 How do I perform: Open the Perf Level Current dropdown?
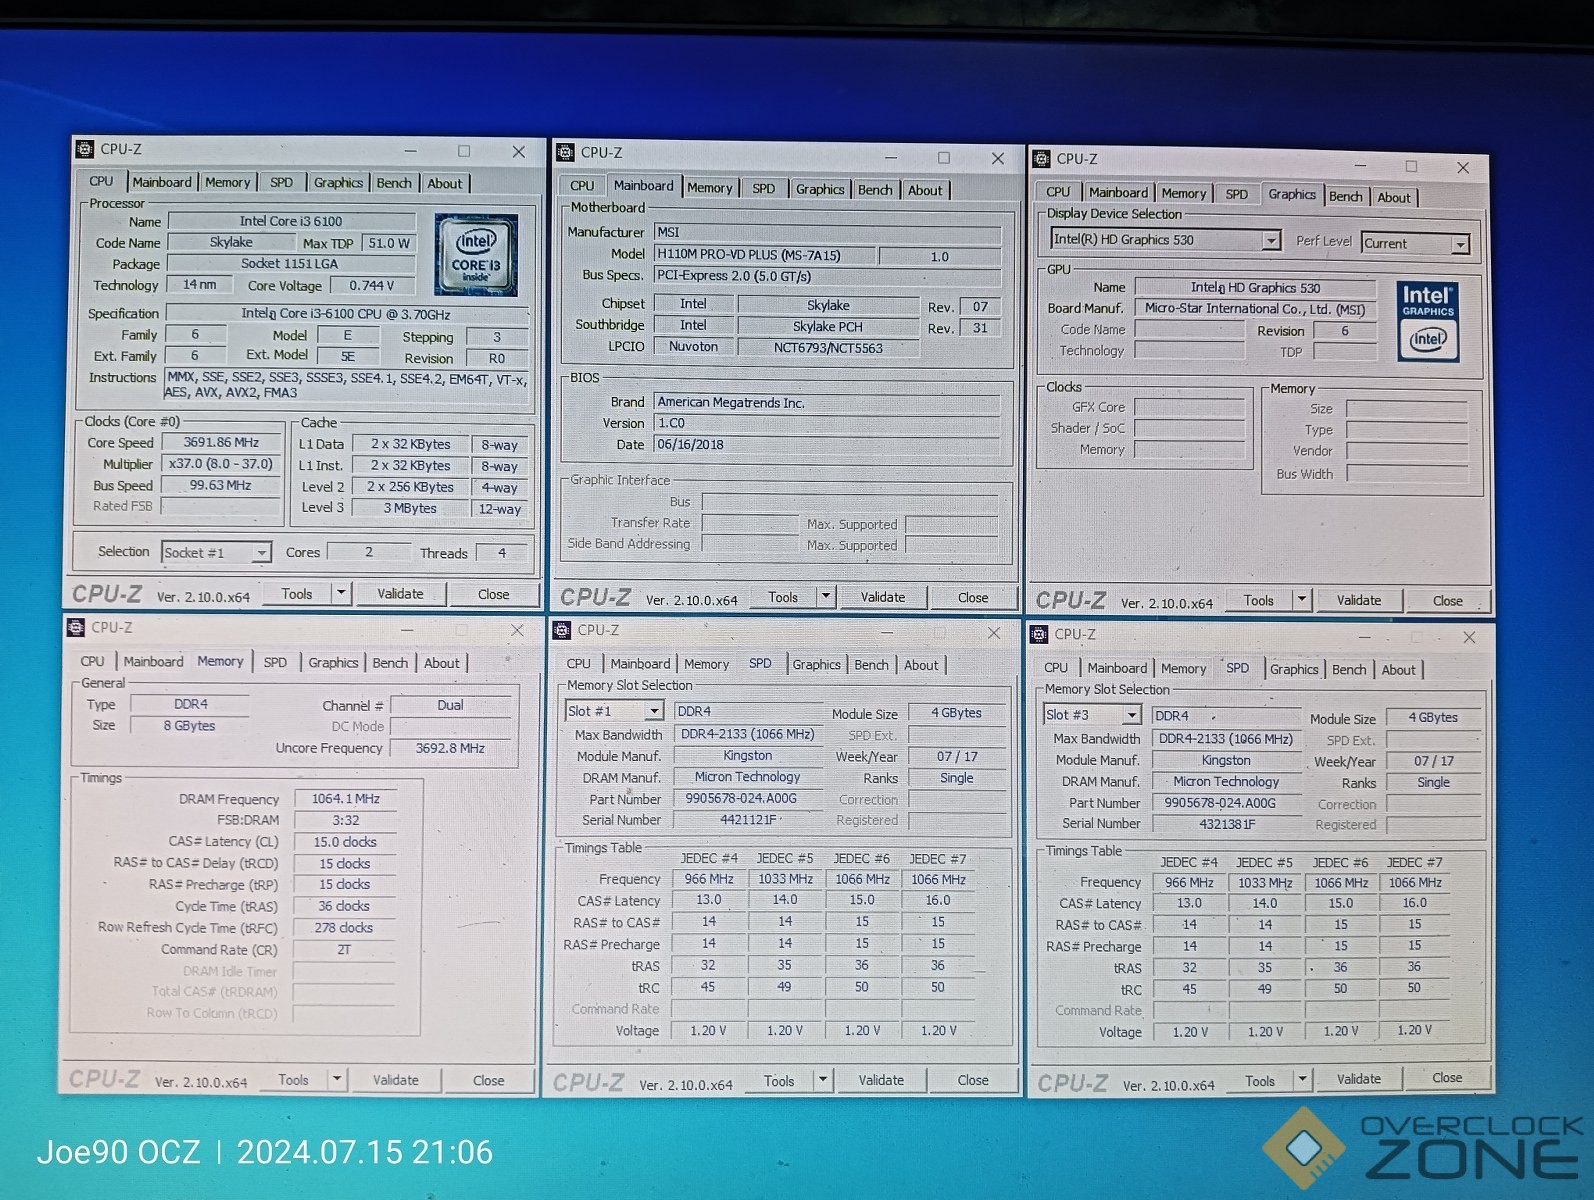click(x=1460, y=244)
